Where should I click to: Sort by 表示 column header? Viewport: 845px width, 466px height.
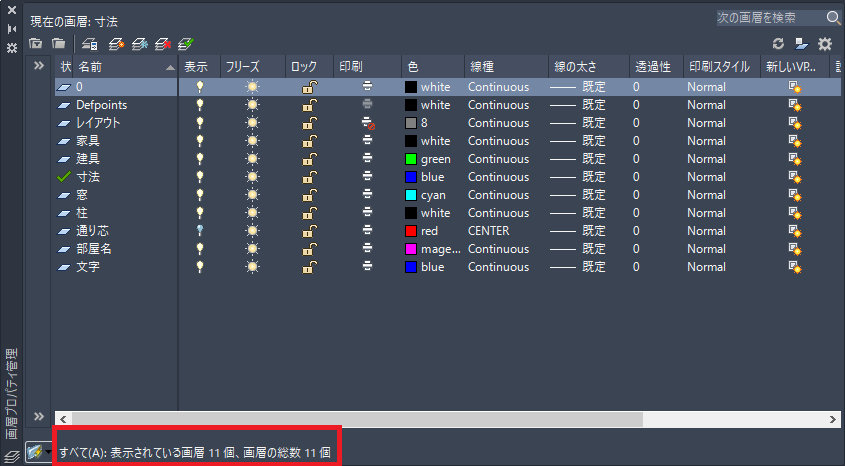coord(199,67)
